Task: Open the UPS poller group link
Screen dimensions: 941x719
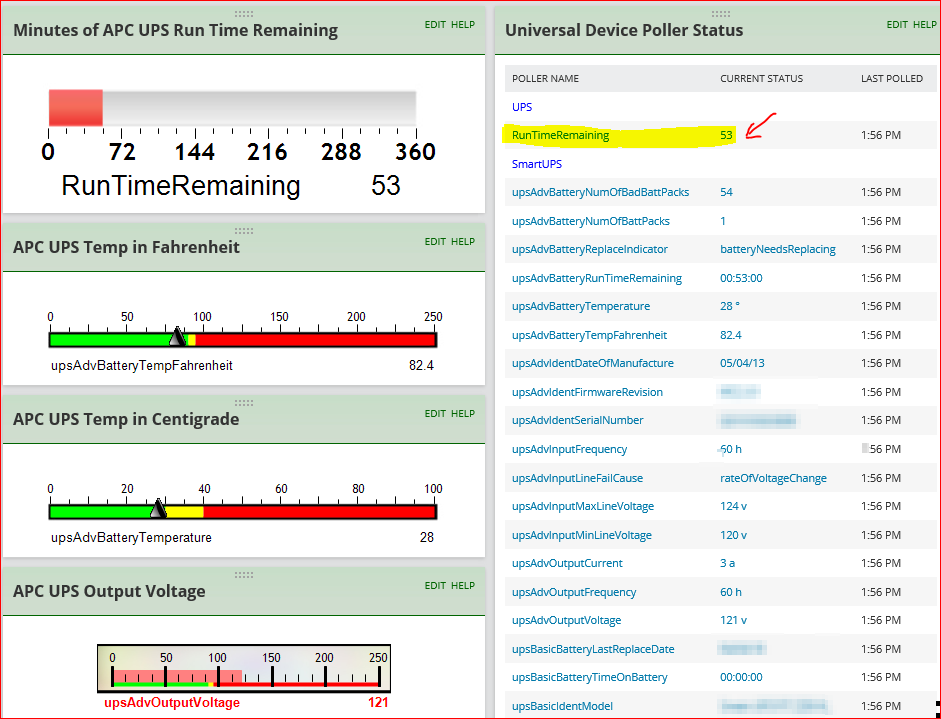Action: point(522,107)
